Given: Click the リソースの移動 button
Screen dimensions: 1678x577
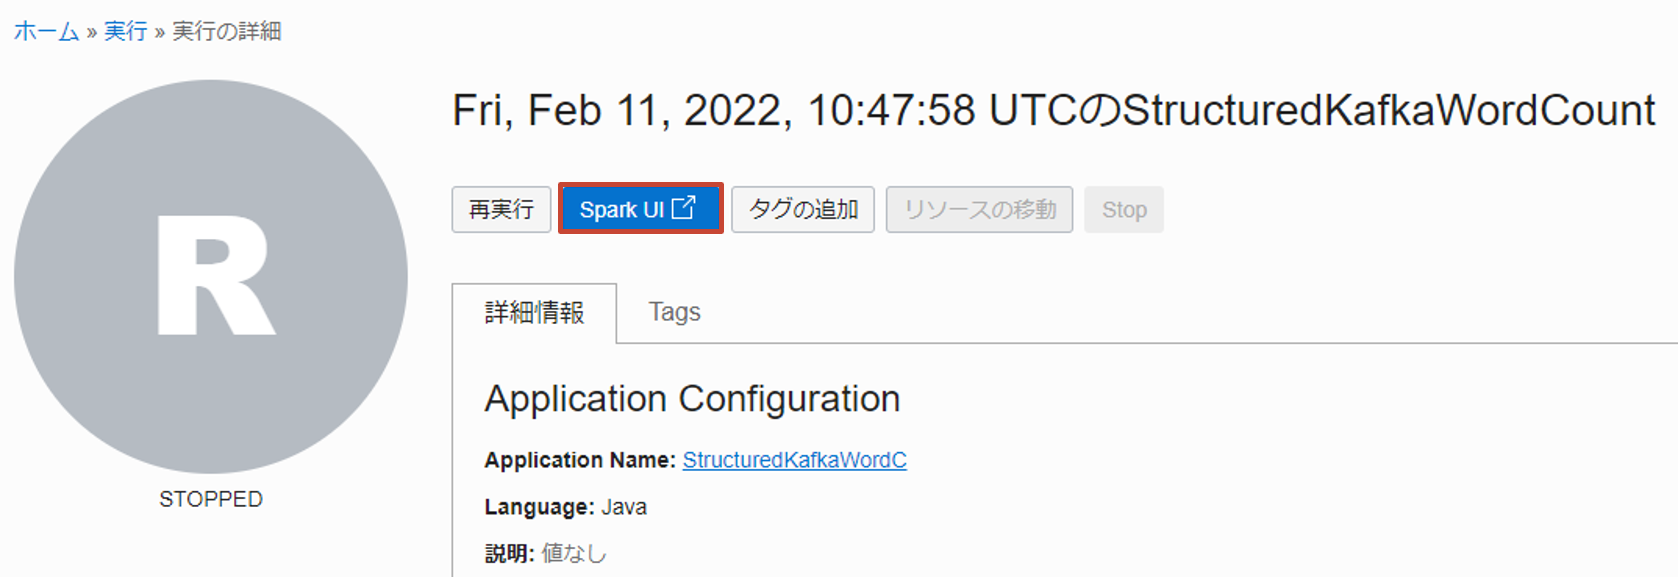Looking at the screenshot, I should point(979,210).
